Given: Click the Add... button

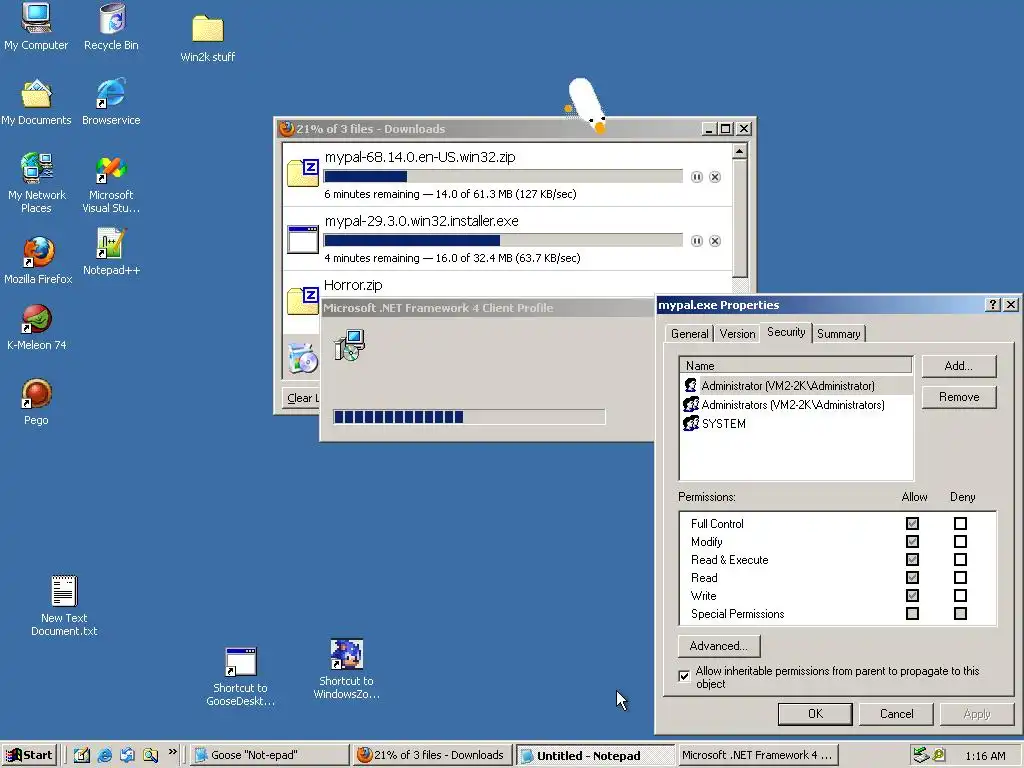Looking at the screenshot, I should click(959, 366).
